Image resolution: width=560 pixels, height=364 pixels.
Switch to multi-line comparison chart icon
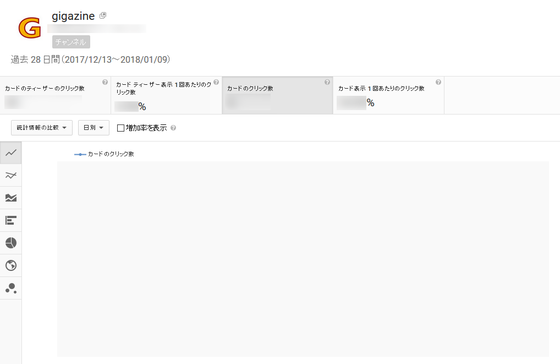pos(11,175)
